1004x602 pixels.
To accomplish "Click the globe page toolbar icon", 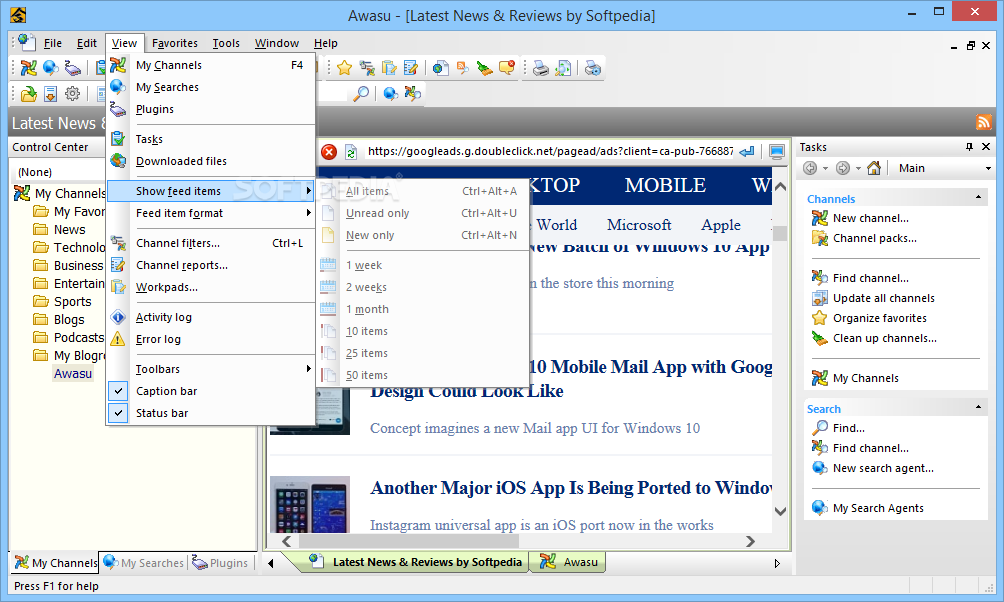I will pos(441,68).
